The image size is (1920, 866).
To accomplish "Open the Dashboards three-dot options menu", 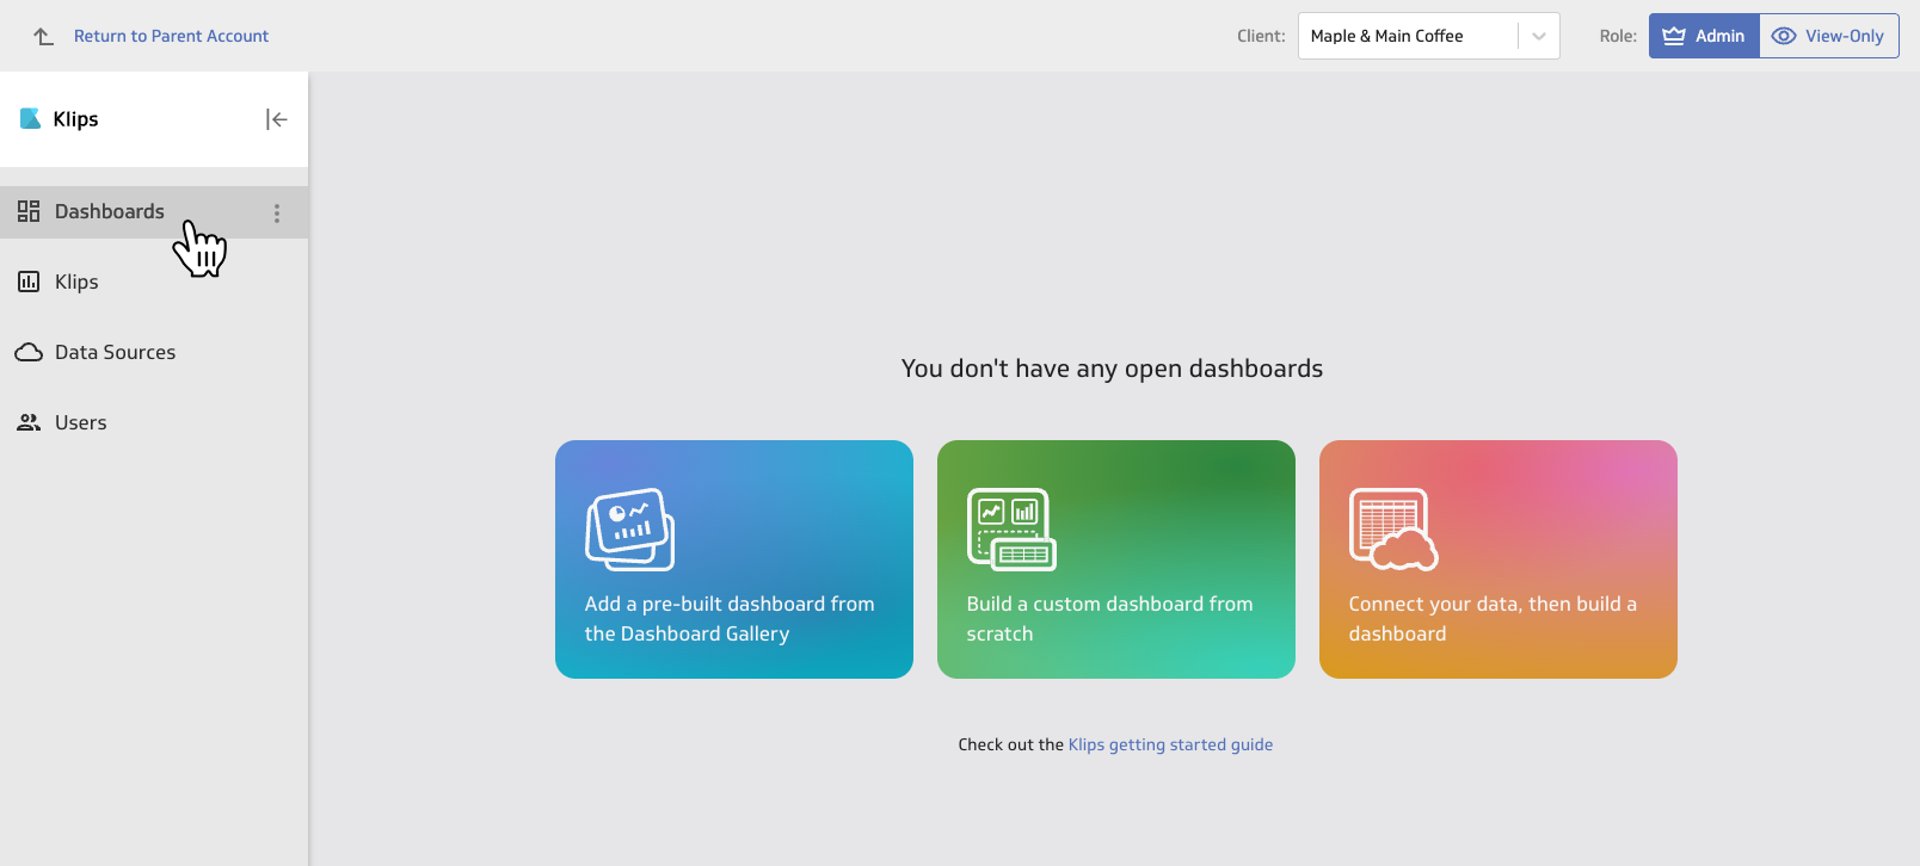I will point(277,213).
